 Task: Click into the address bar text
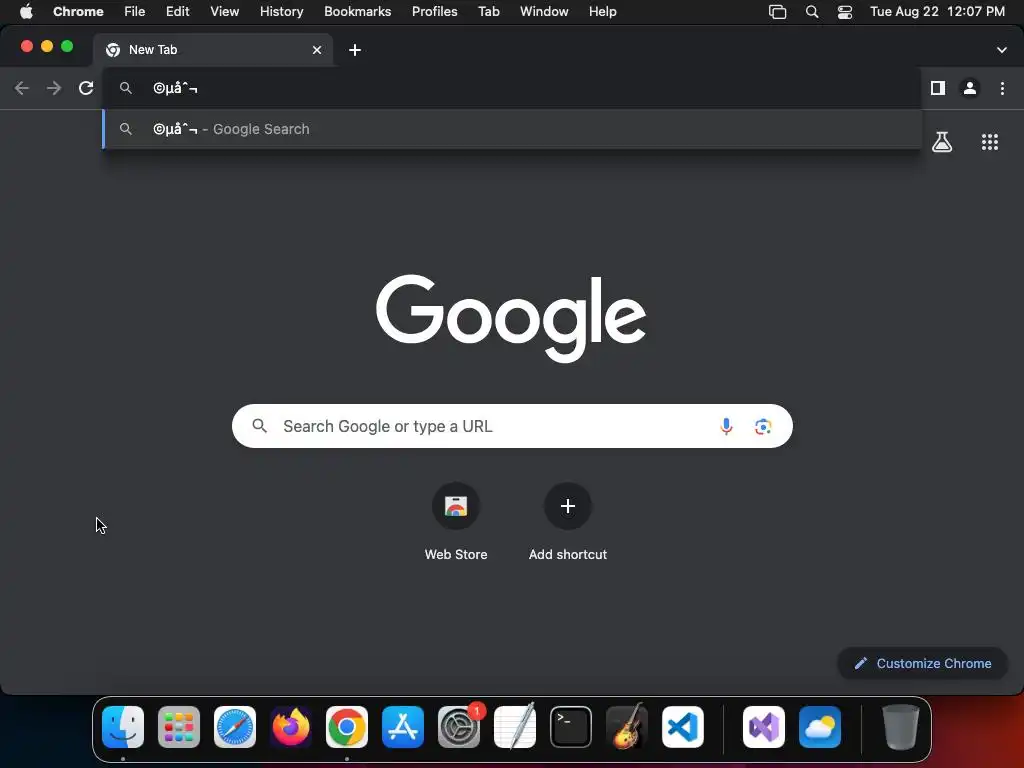[x=175, y=88]
